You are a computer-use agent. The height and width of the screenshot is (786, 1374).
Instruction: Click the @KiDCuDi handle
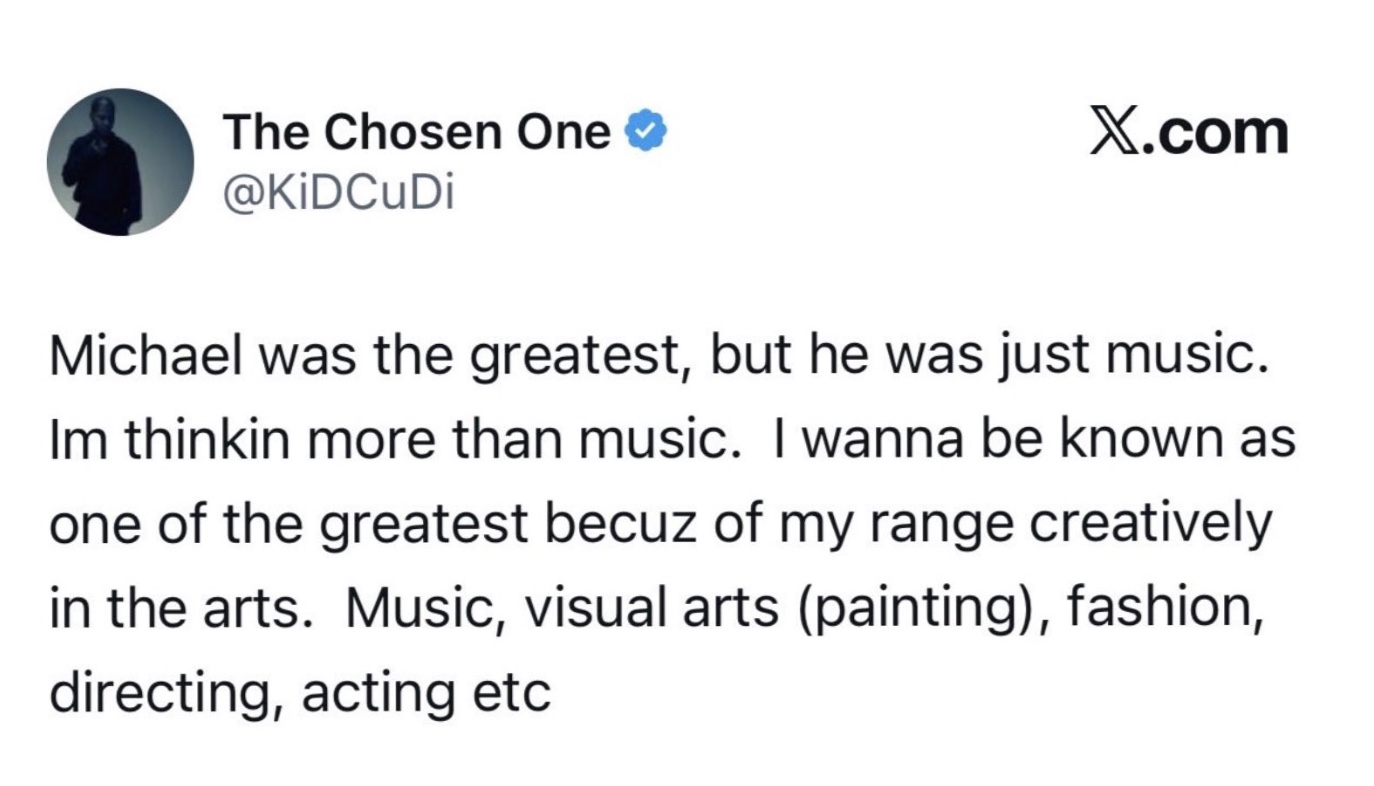[338, 193]
